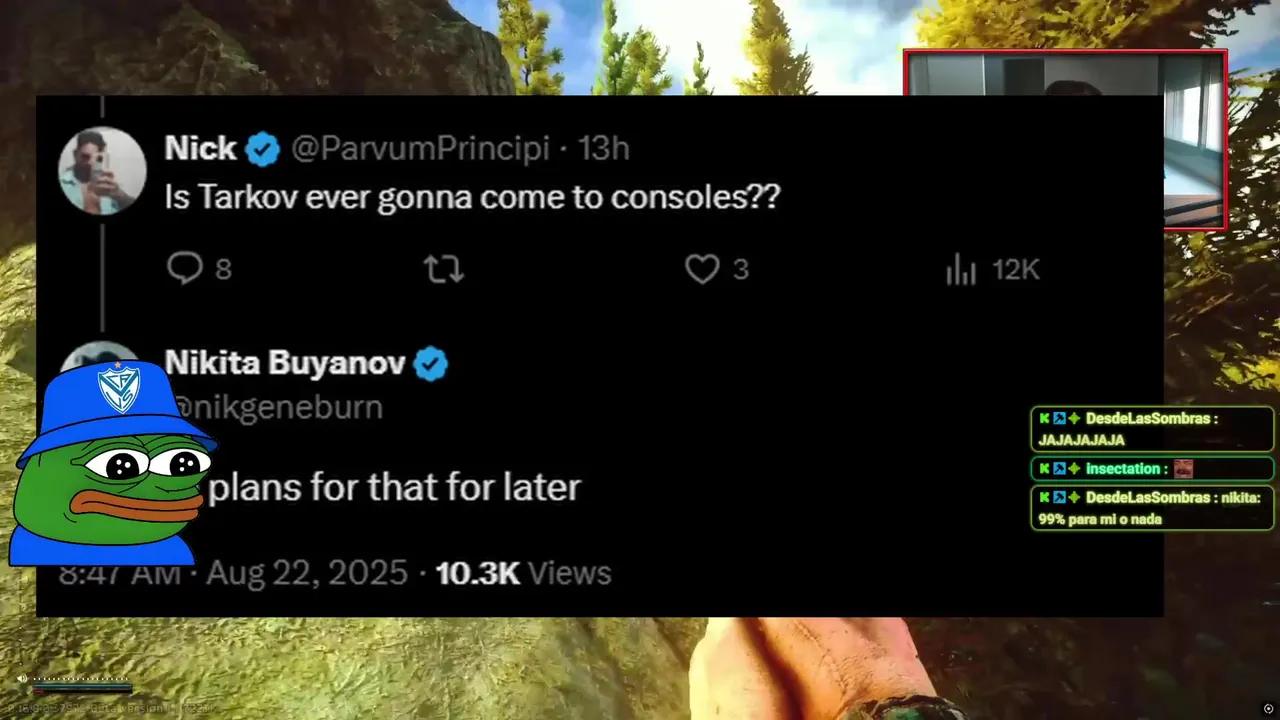1280x720 pixels.
Task: Click the small target icon in the bottom right corner
Action: pyautogui.click(x=1268, y=708)
